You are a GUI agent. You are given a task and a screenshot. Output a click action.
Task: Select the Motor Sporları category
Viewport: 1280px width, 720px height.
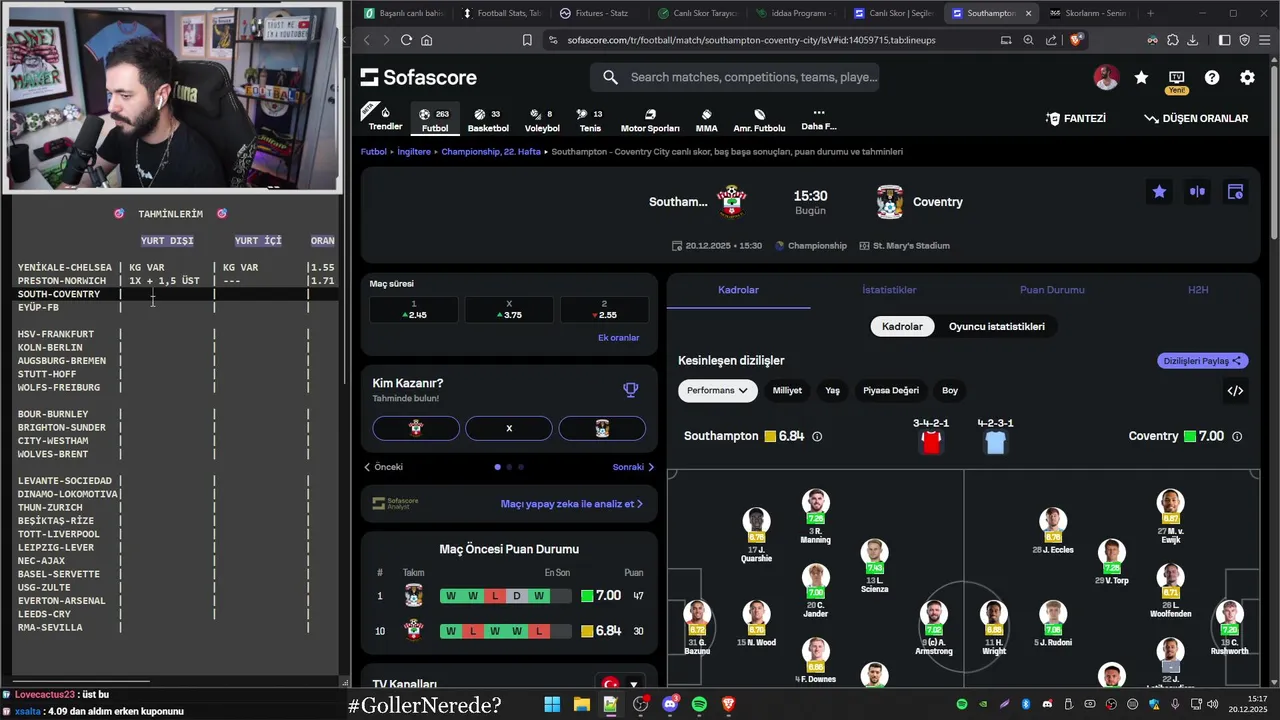click(650, 120)
